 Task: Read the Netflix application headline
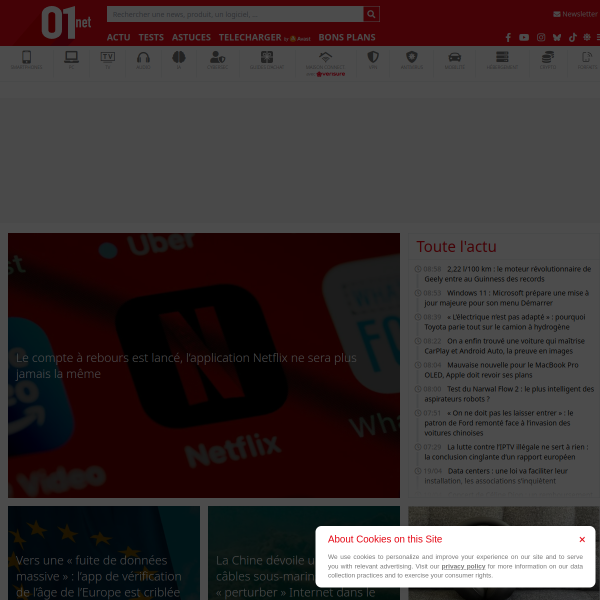click(x=186, y=365)
